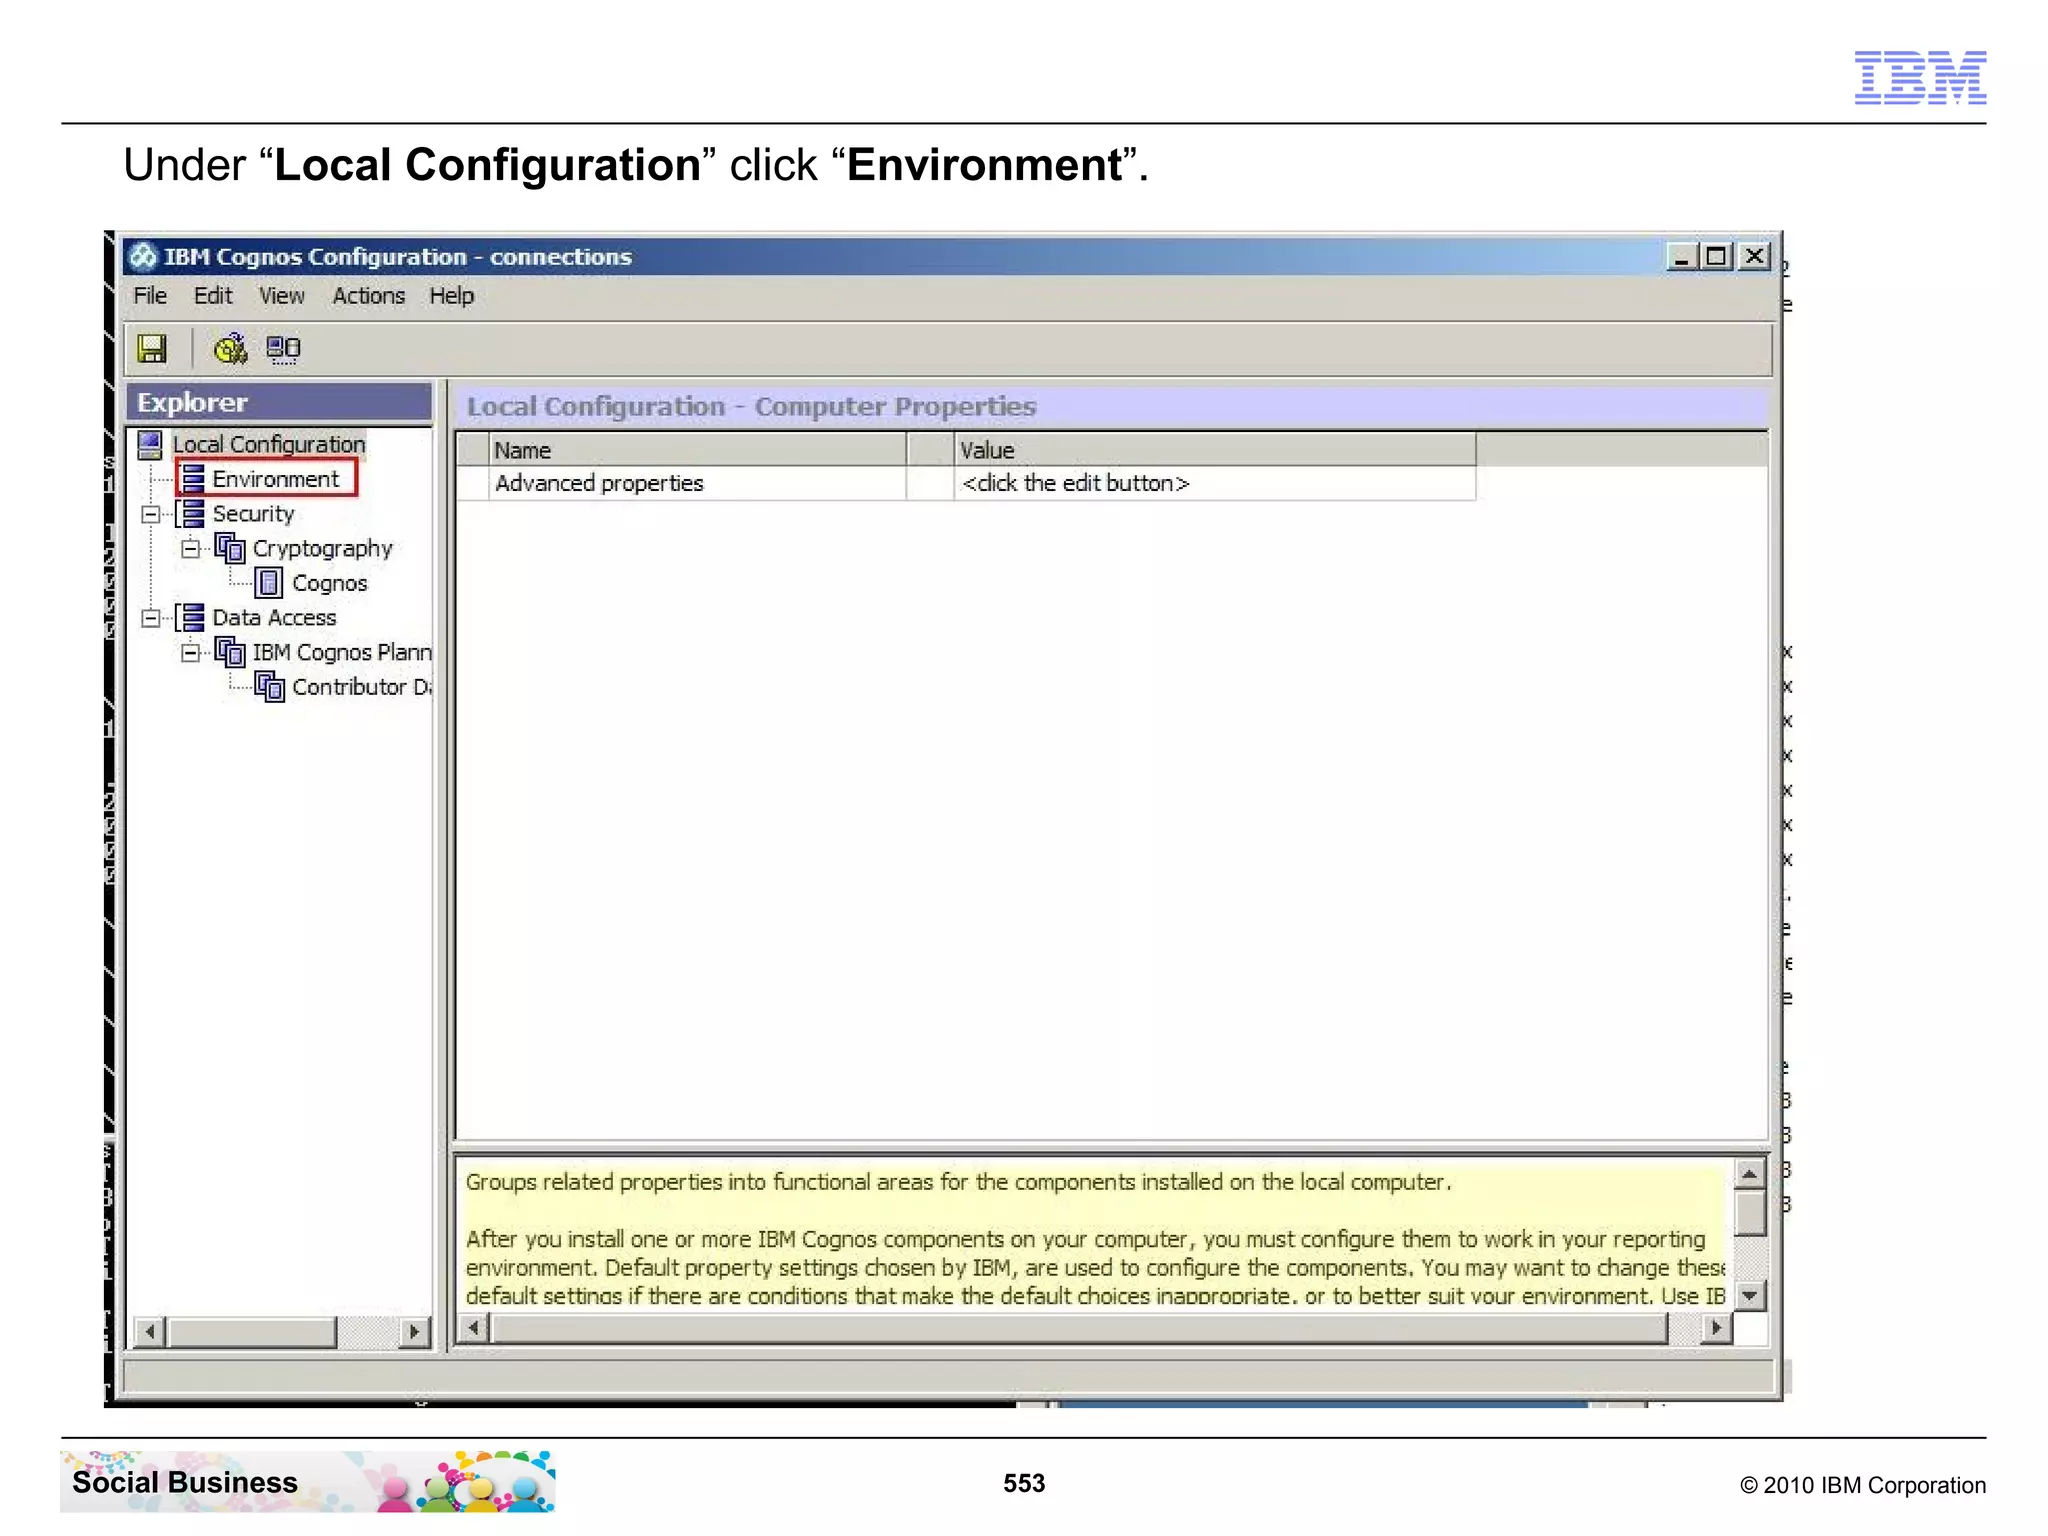Select Cryptography in the Explorer tree

[322, 549]
